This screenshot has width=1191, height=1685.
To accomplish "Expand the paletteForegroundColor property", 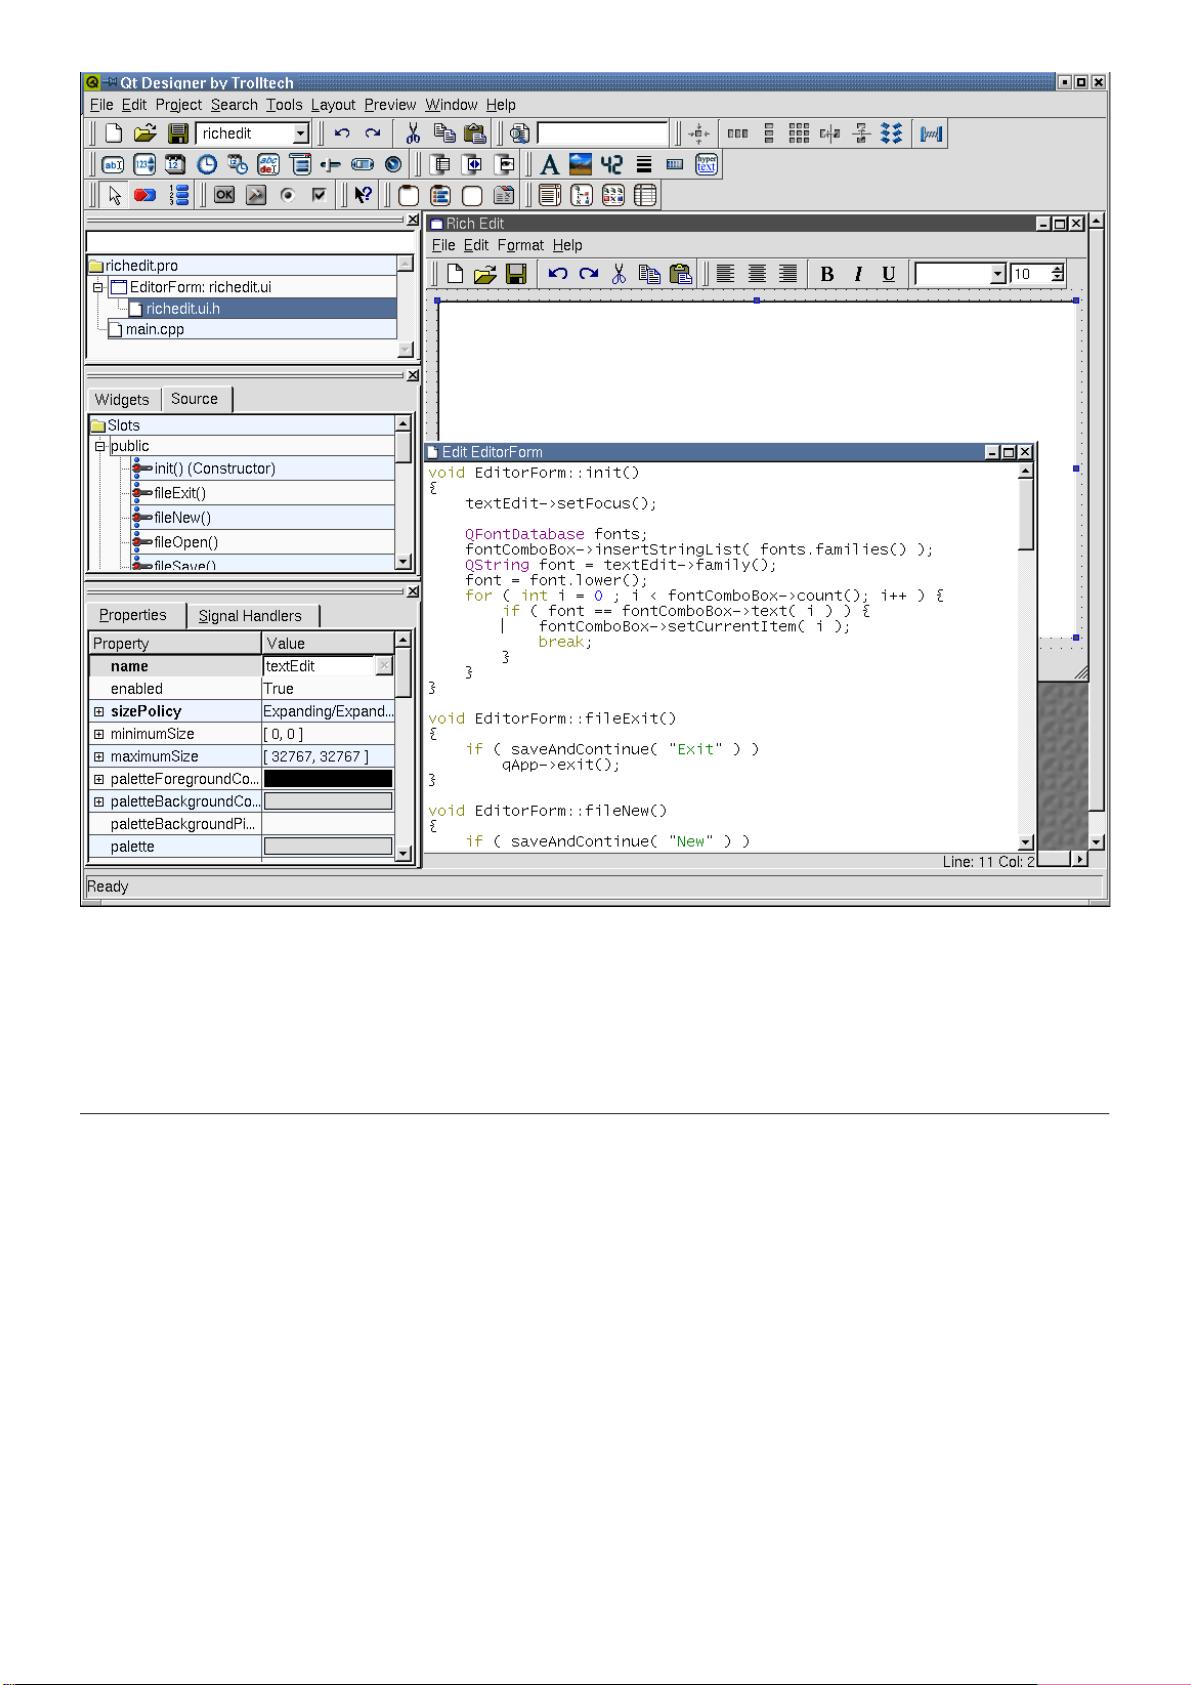I will pyautogui.click(x=99, y=779).
